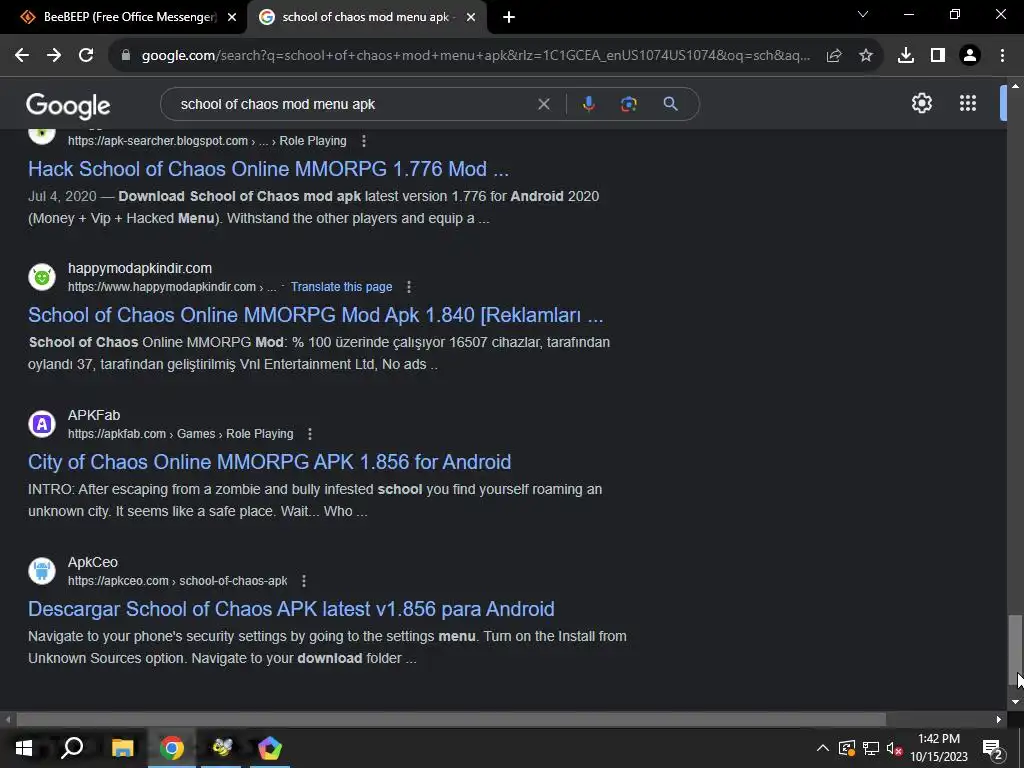Close the school of chaos search tab

tap(471, 18)
